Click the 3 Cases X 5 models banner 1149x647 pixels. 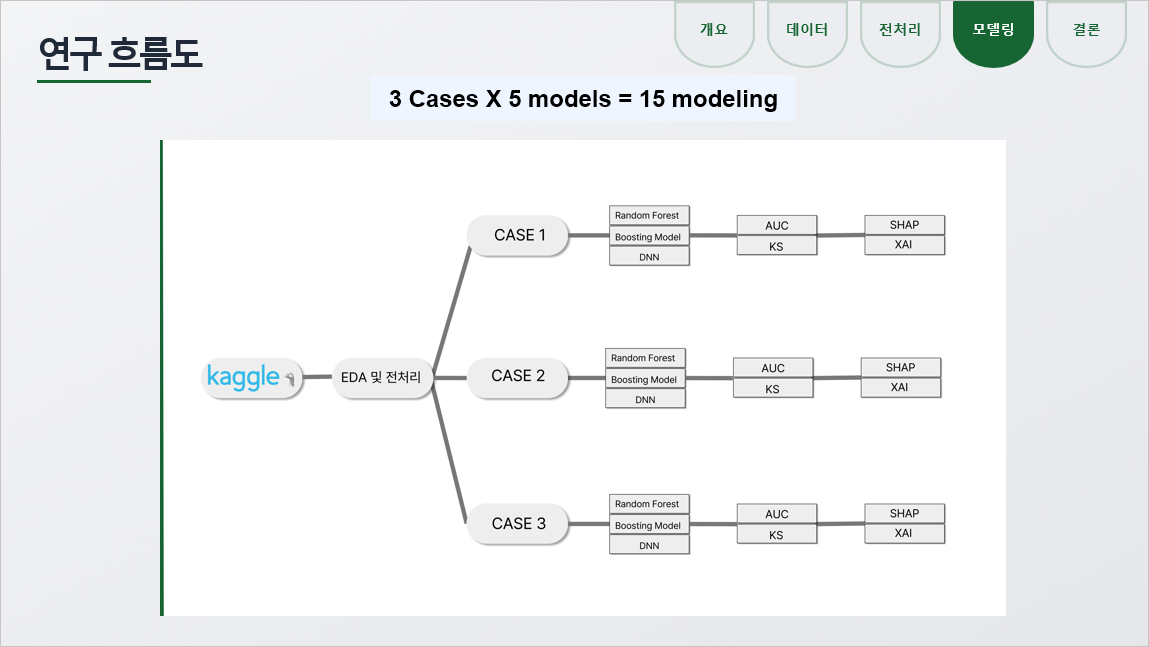[x=582, y=99]
